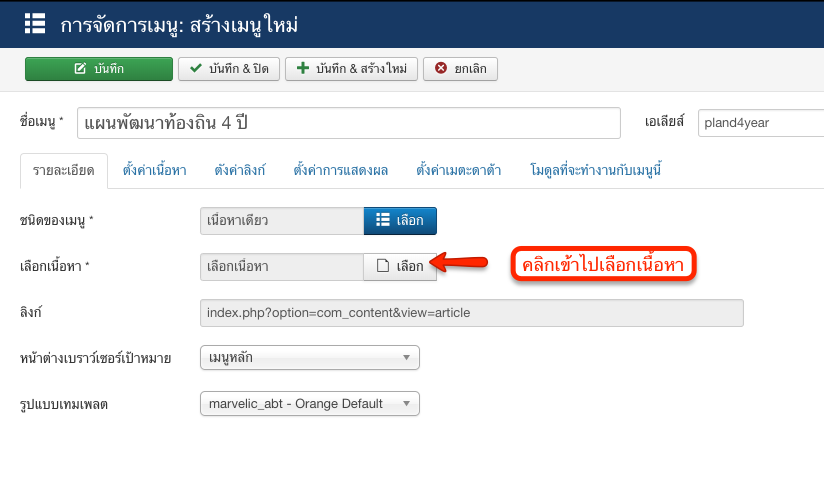Click the menu manager list icon in header
The width and height of the screenshot is (824, 504).
(x=34, y=21)
